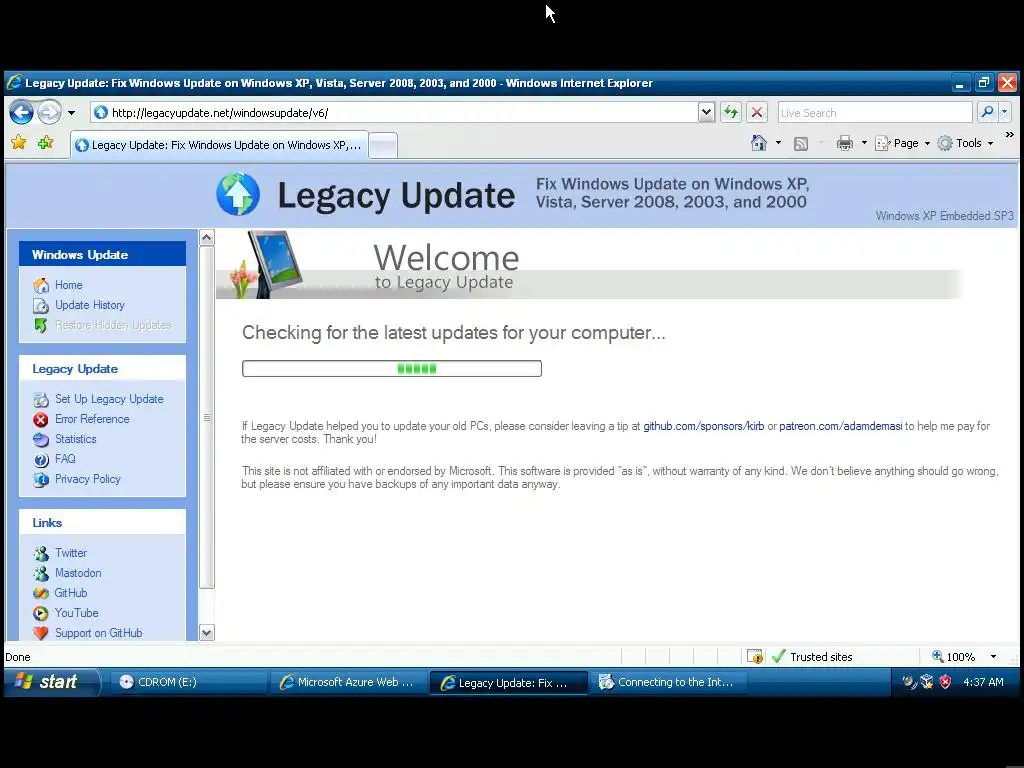
Task: Click the Live Search box
Action: point(875,112)
